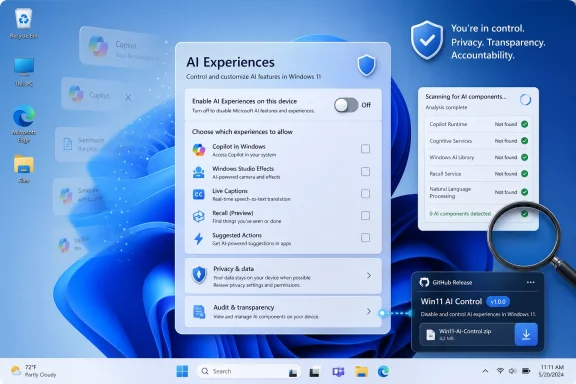Click the Privacy & data shield icon
This screenshot has width=576, height=384.
tap(199, 275)
